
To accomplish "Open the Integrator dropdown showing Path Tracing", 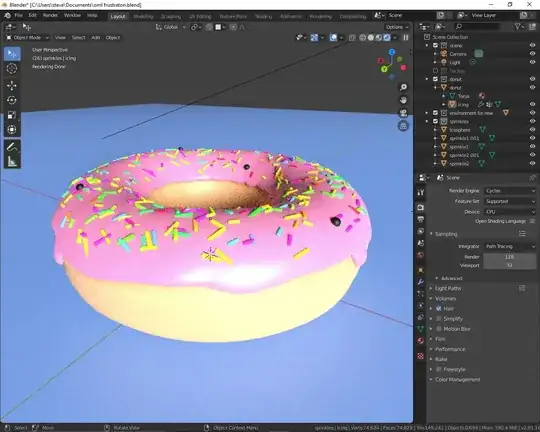I will (x=510, y=246).
